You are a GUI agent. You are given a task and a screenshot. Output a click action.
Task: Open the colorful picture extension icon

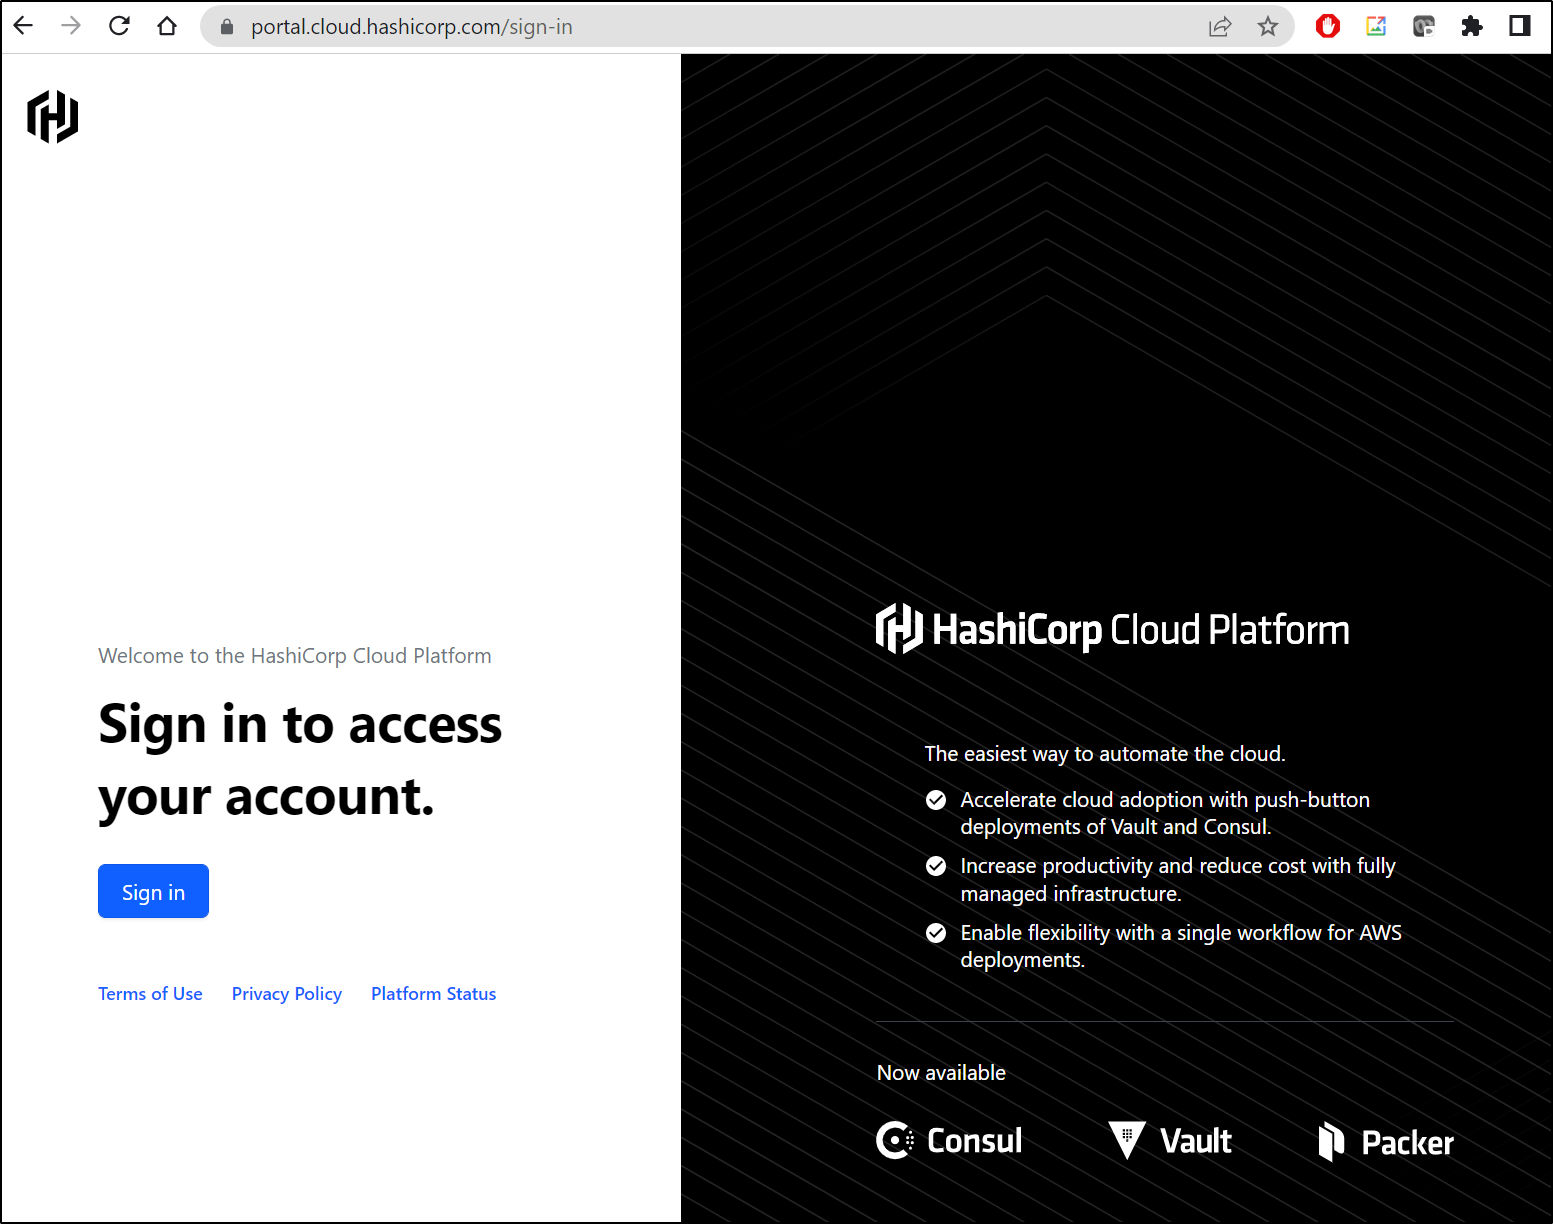(1376, 27)
